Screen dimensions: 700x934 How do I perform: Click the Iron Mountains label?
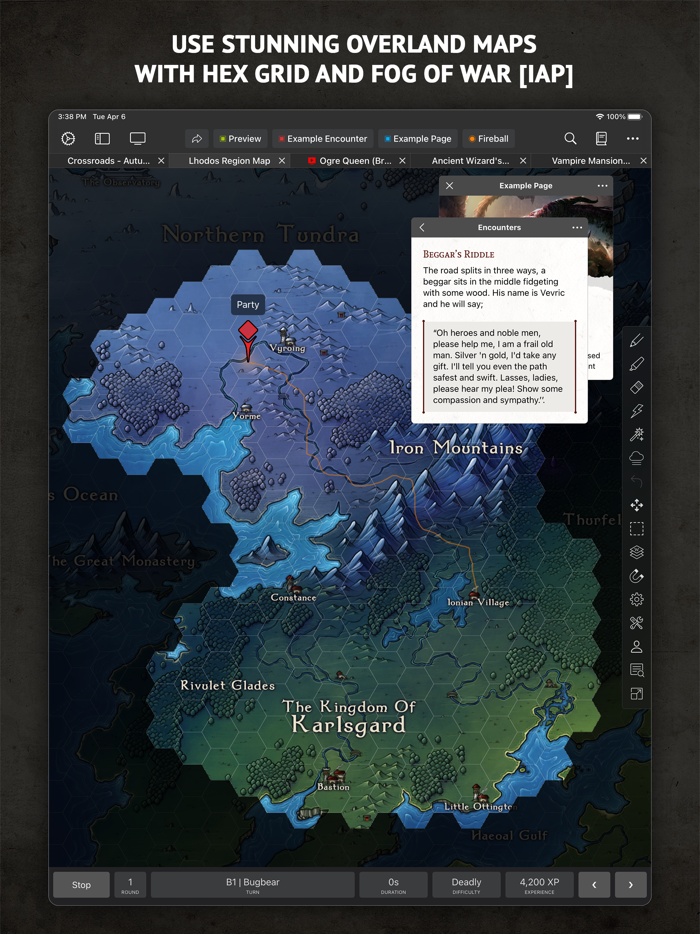456,447
